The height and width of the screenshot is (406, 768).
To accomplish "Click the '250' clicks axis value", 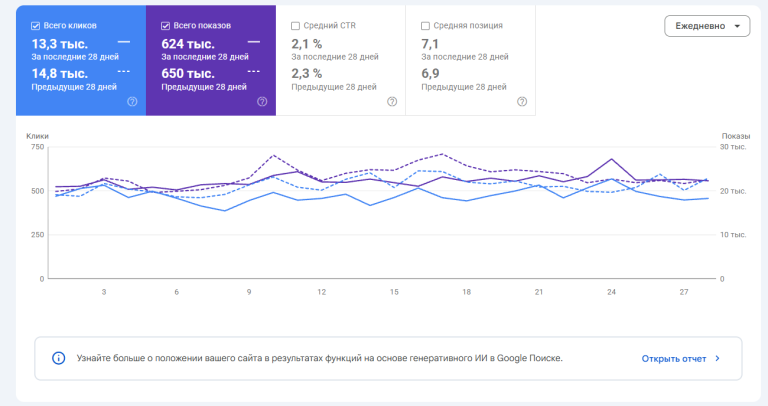I will click(38, 235).
